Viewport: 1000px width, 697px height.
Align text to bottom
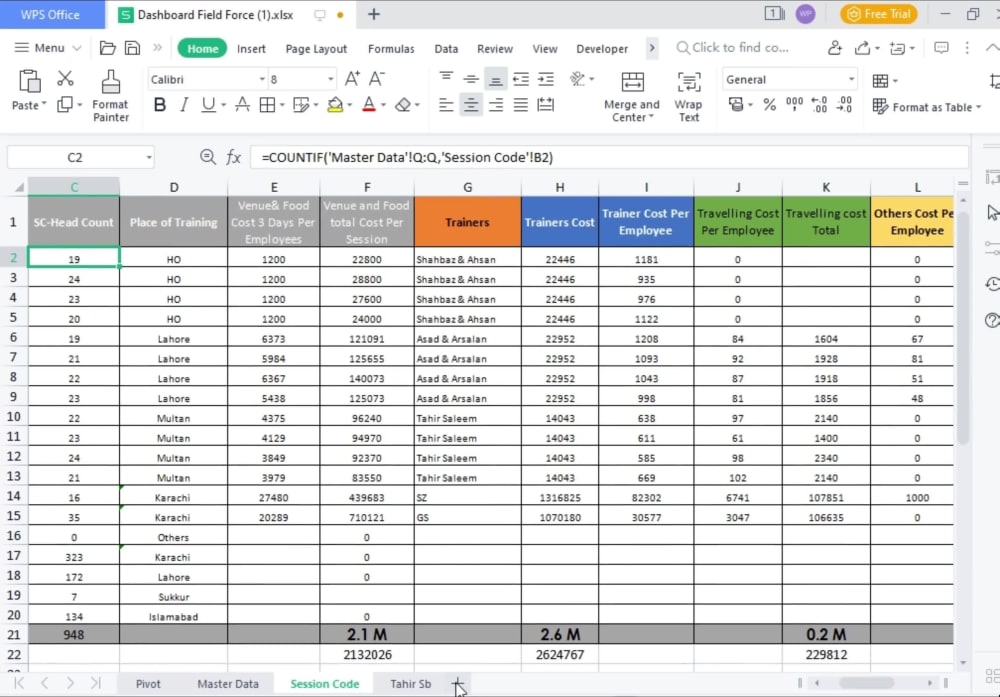point(495,79)
